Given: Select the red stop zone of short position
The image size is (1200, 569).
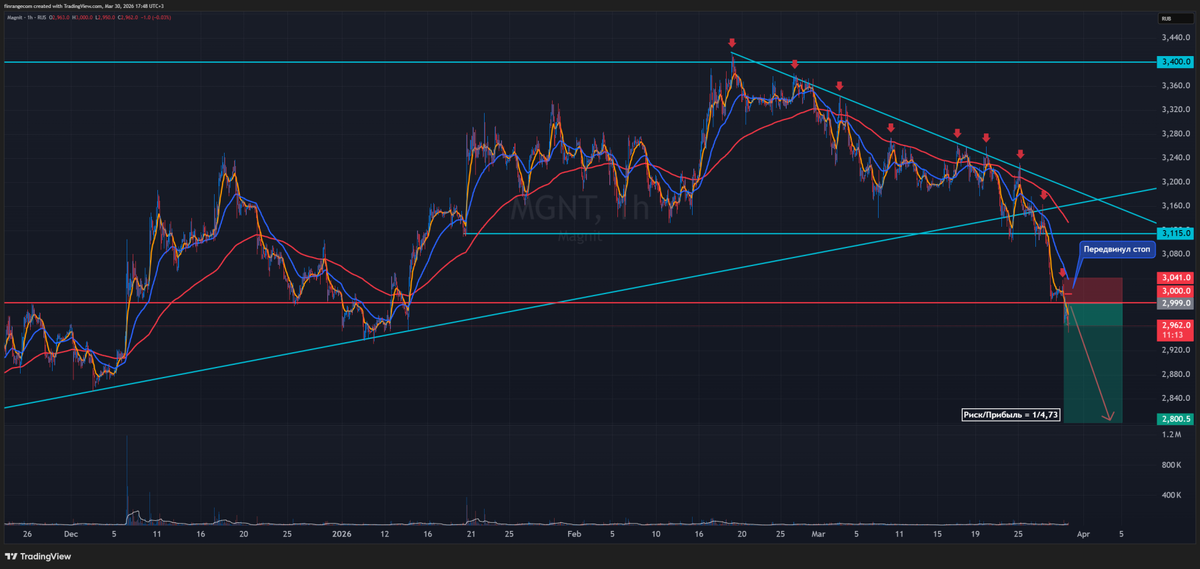Looking at the screenshot, I should click(x=1094, y=289).
